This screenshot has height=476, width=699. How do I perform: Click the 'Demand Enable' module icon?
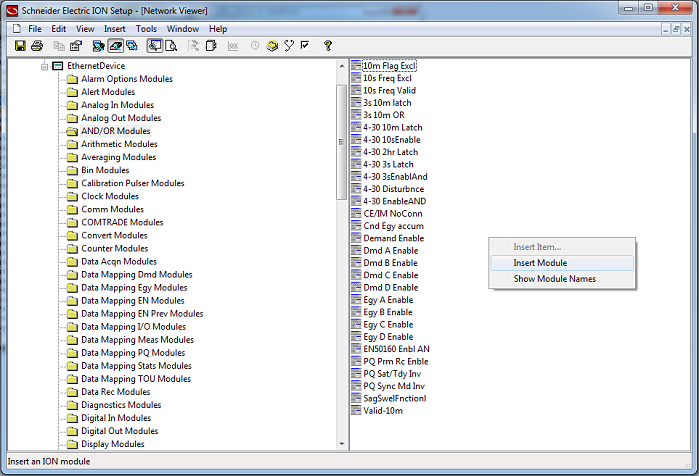pos(356,238)
